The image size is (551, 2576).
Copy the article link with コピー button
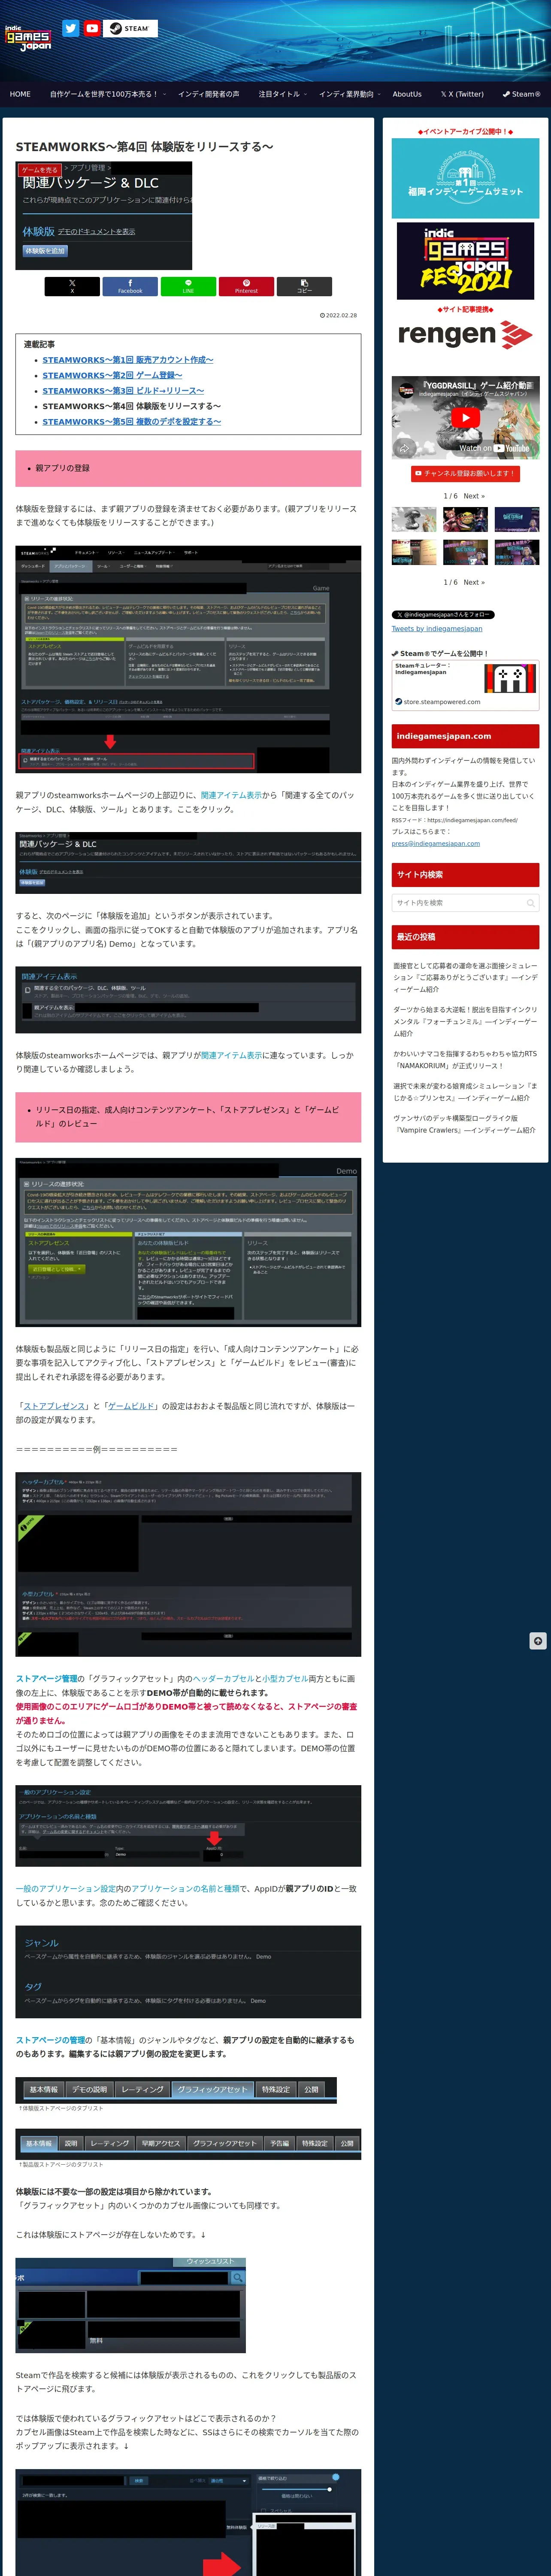(x=304, y=286)
